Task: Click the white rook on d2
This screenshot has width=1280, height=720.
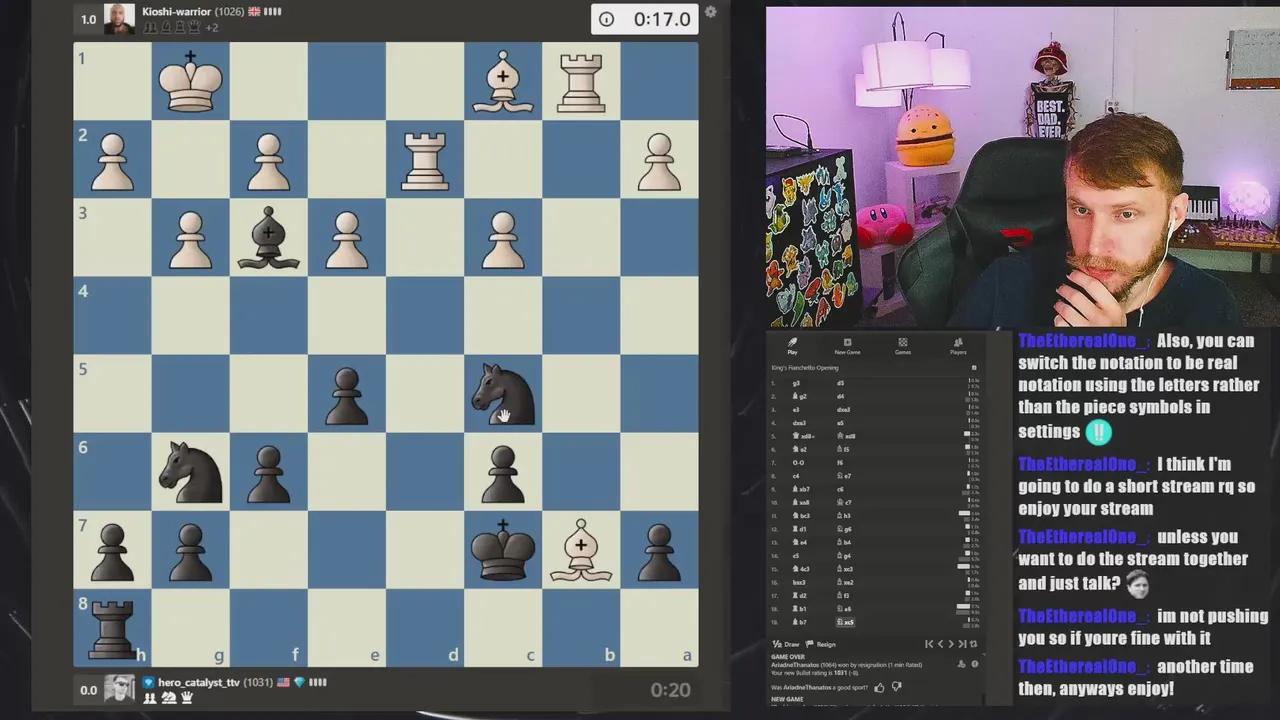Action: (x=425, y=159)
